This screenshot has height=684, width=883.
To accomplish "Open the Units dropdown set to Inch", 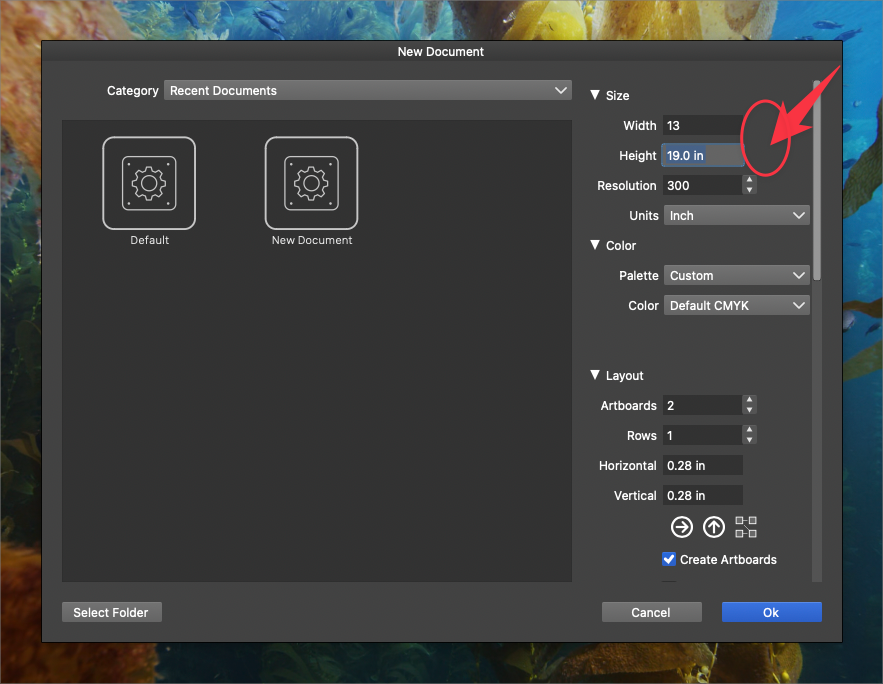I will pos(736,216).
